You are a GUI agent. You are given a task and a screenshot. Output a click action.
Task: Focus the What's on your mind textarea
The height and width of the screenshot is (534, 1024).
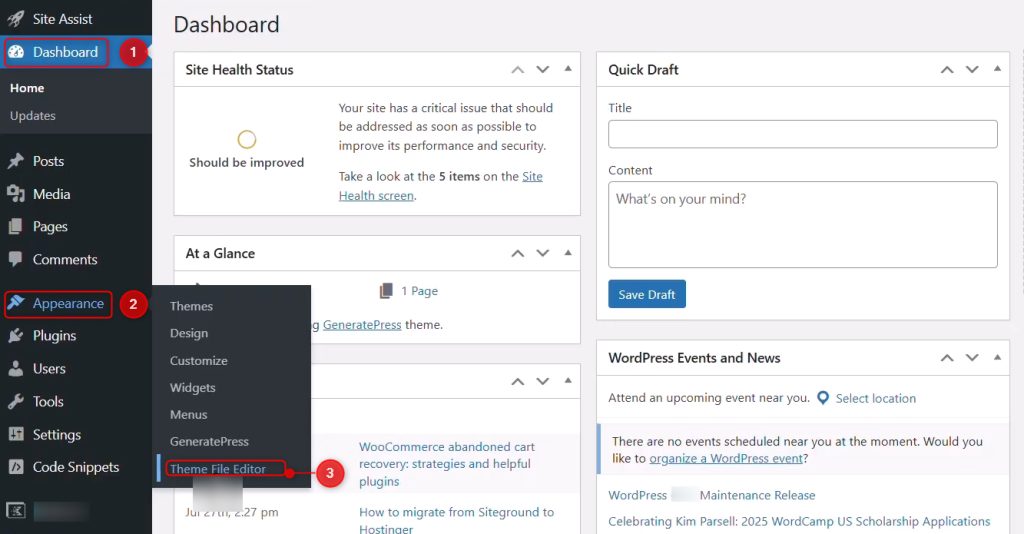click(x=803, y=225)
